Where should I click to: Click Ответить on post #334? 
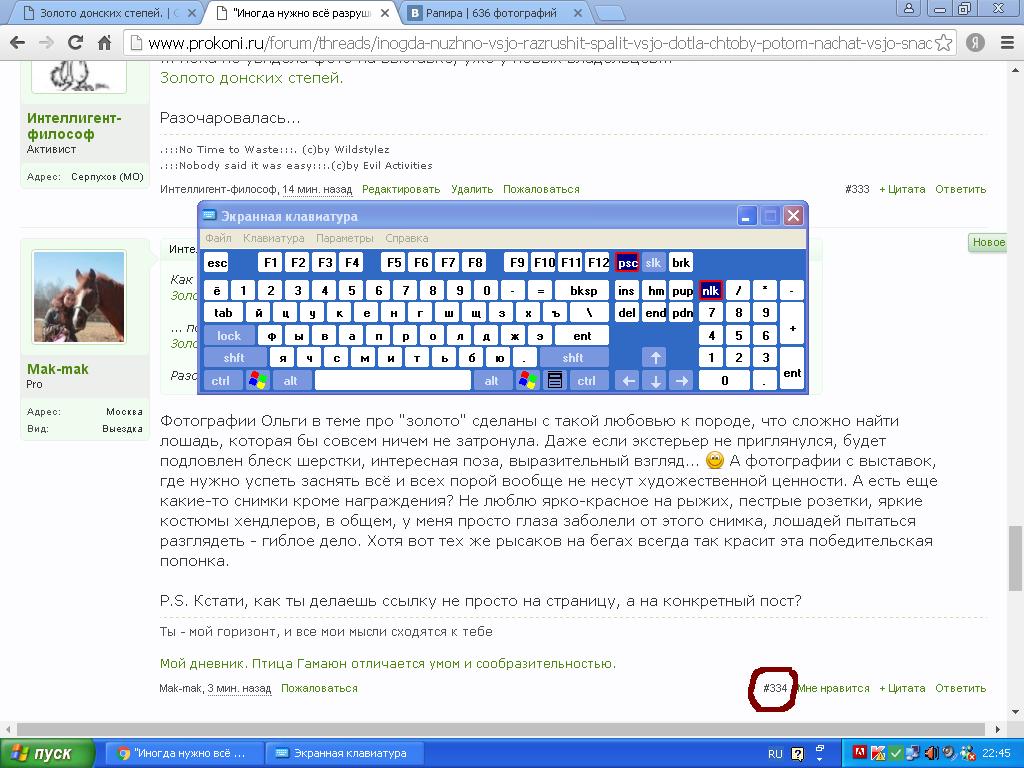(960, 688)
